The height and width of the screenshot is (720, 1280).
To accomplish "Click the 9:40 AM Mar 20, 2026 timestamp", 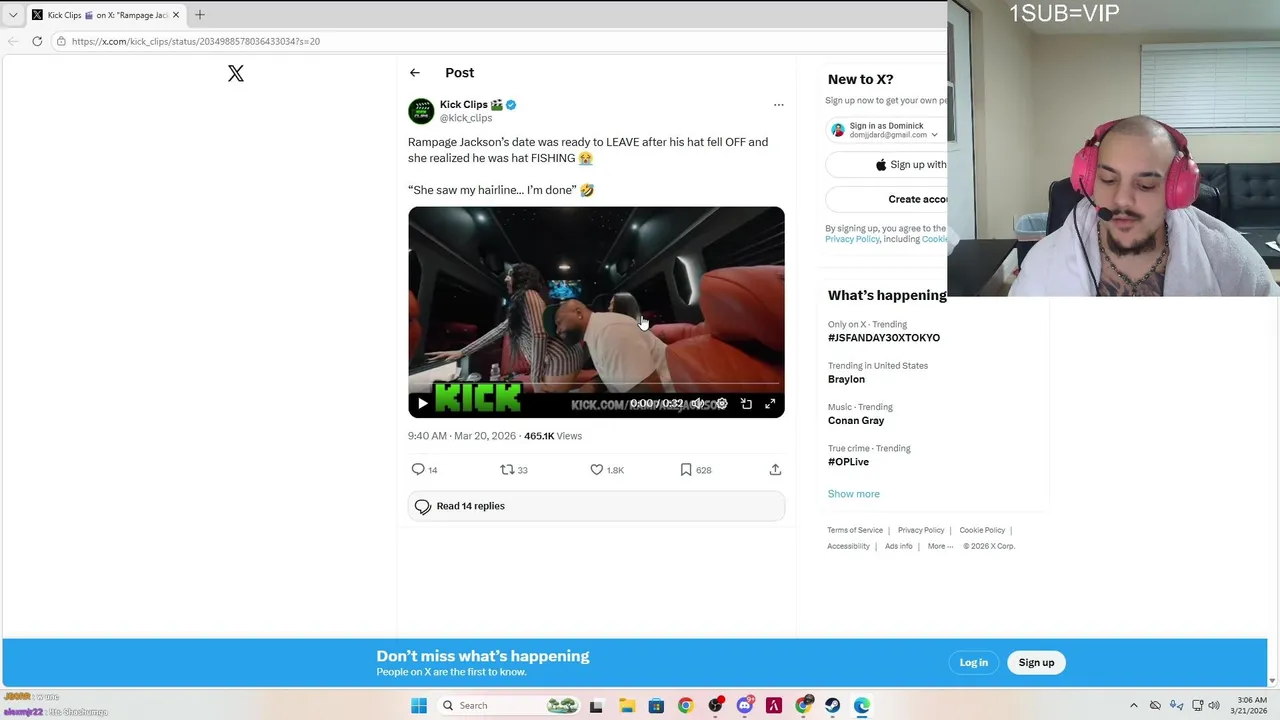I will pyautogui.click(x=463, y=436).
